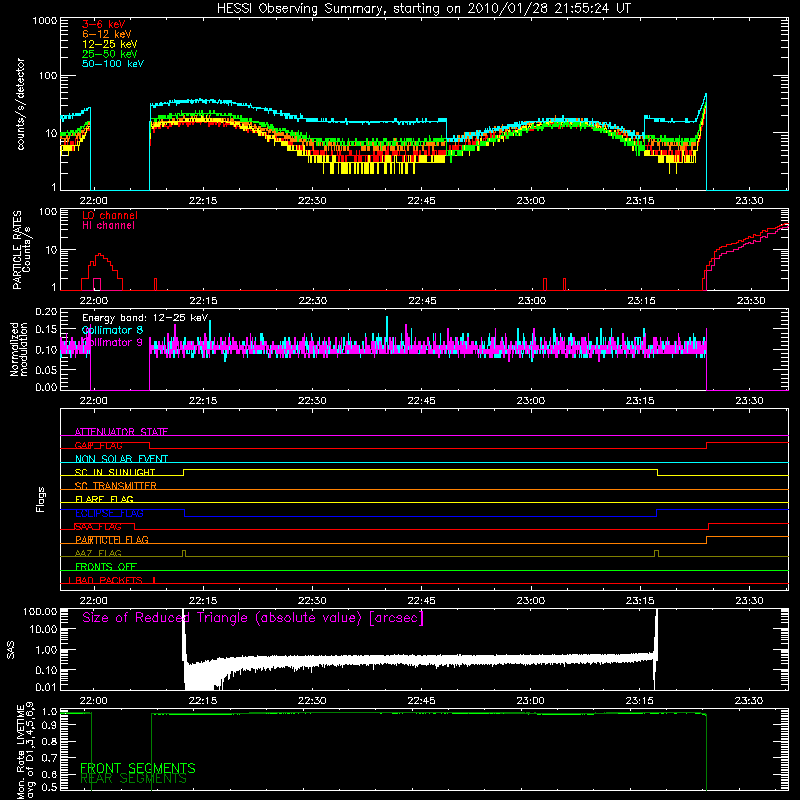The image size is (800, 800).
Task: Click the SC_TRANSMITTER flag label
Action: tap(115, 485)
